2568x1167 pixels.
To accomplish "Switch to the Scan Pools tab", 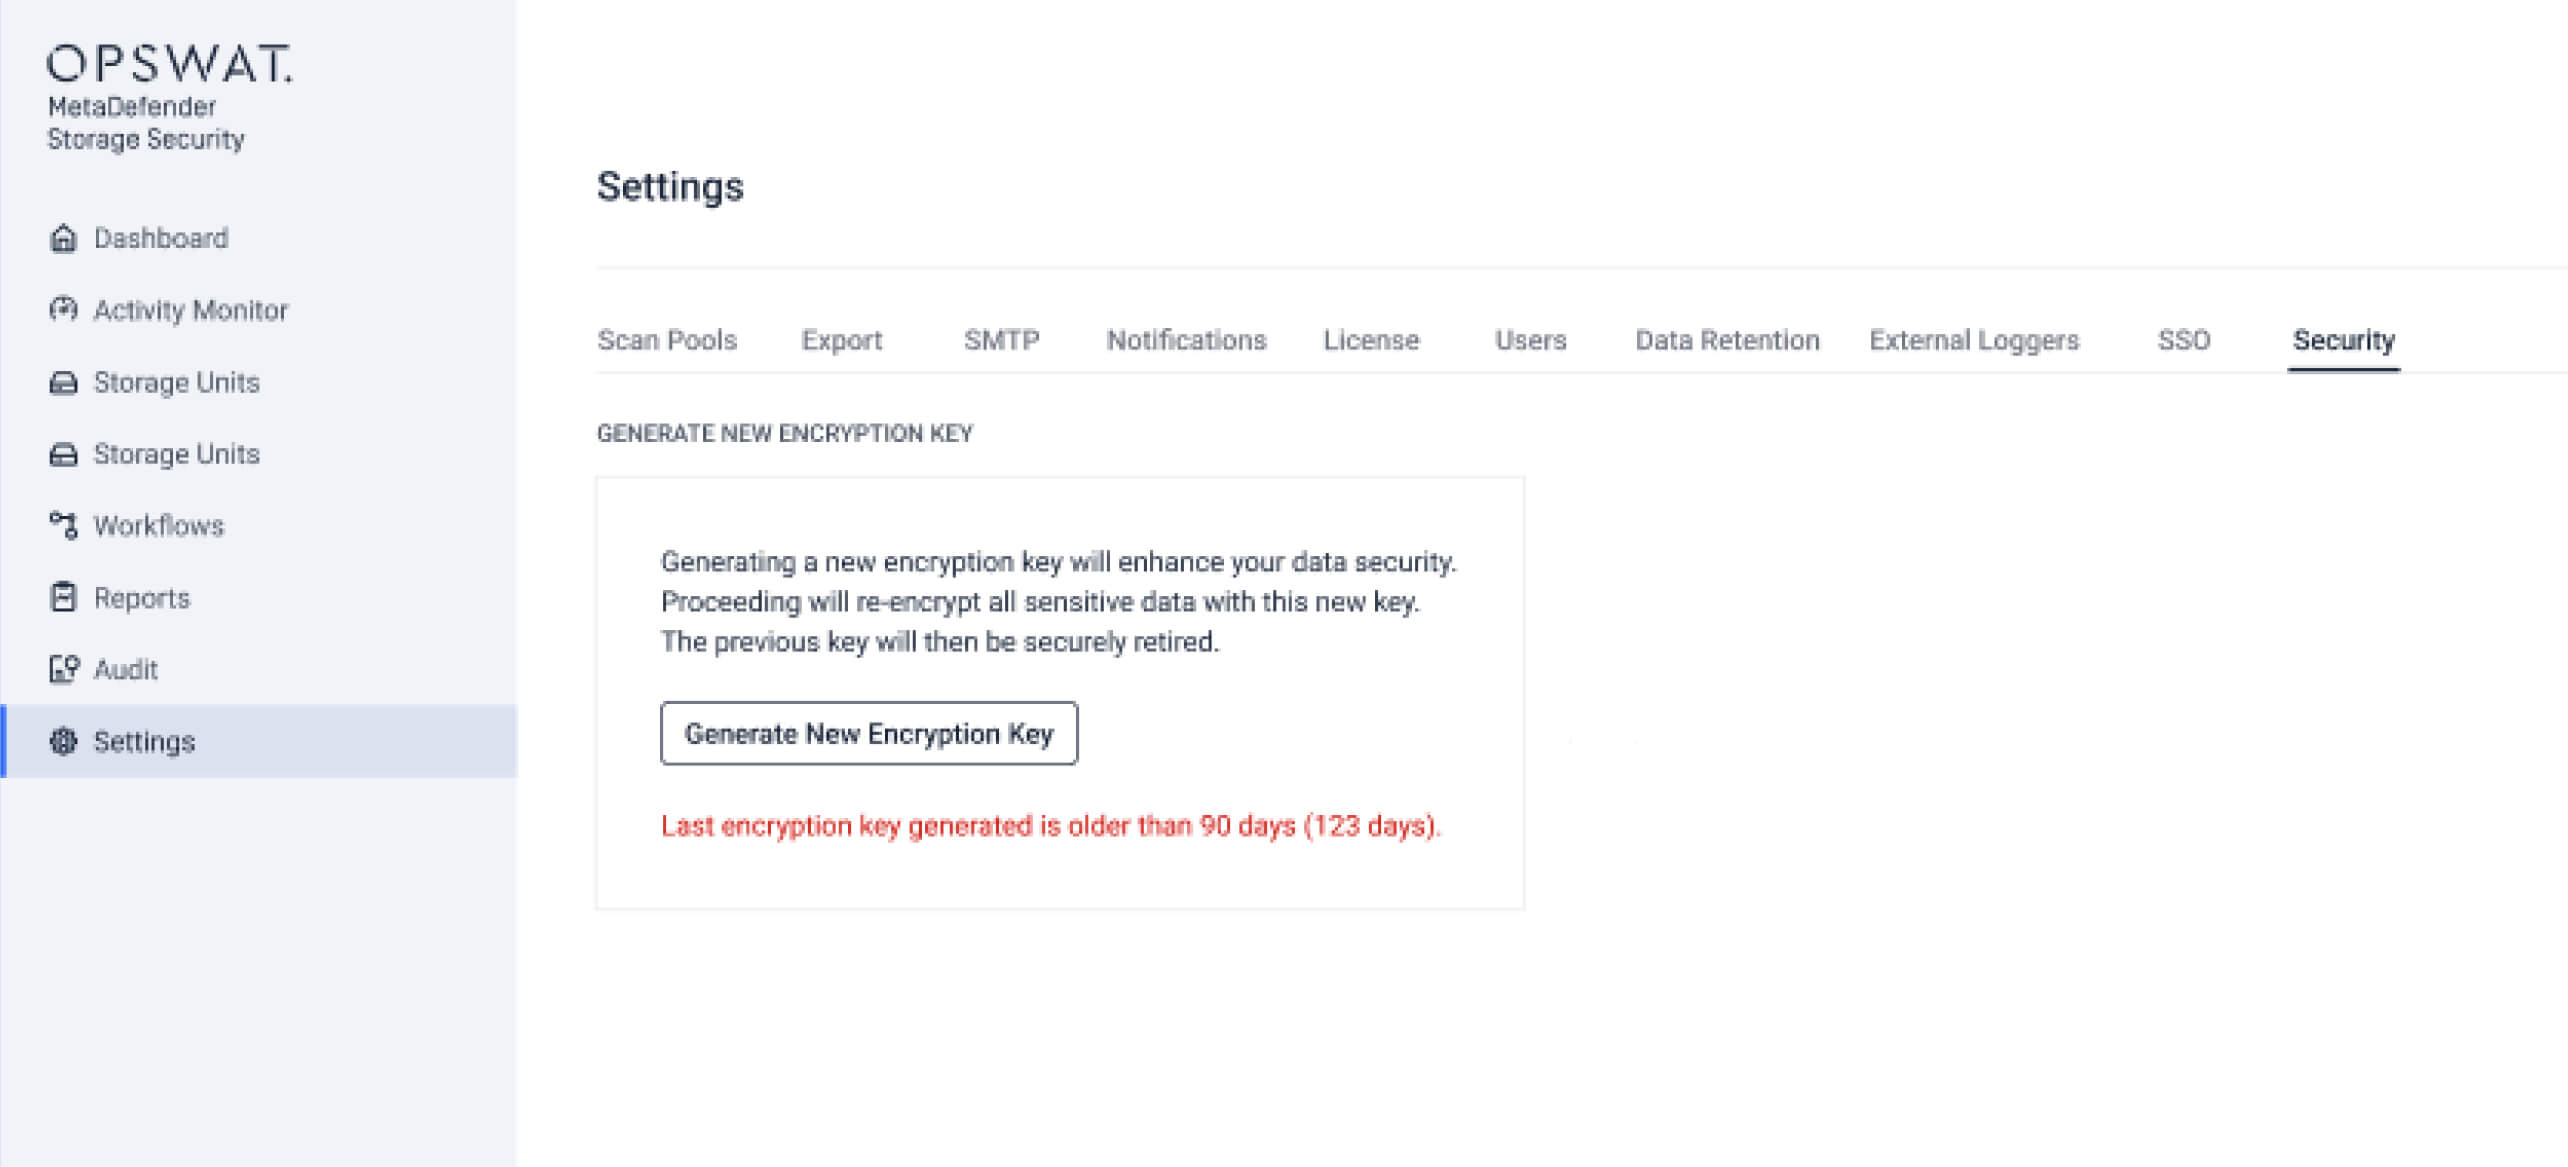I will point(667,340).
